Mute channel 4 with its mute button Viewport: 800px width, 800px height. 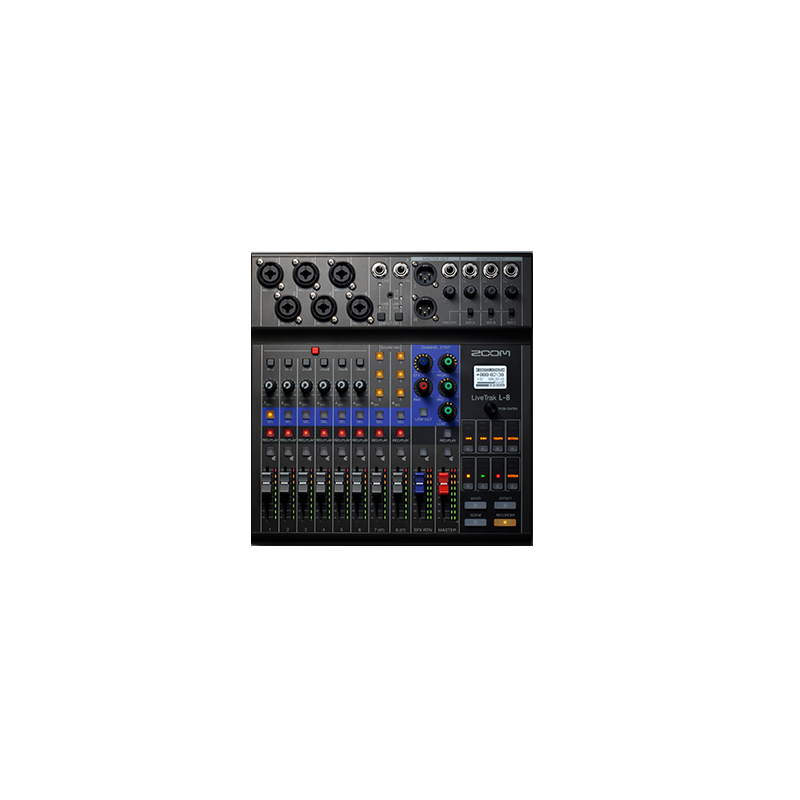tap(323, 452)
